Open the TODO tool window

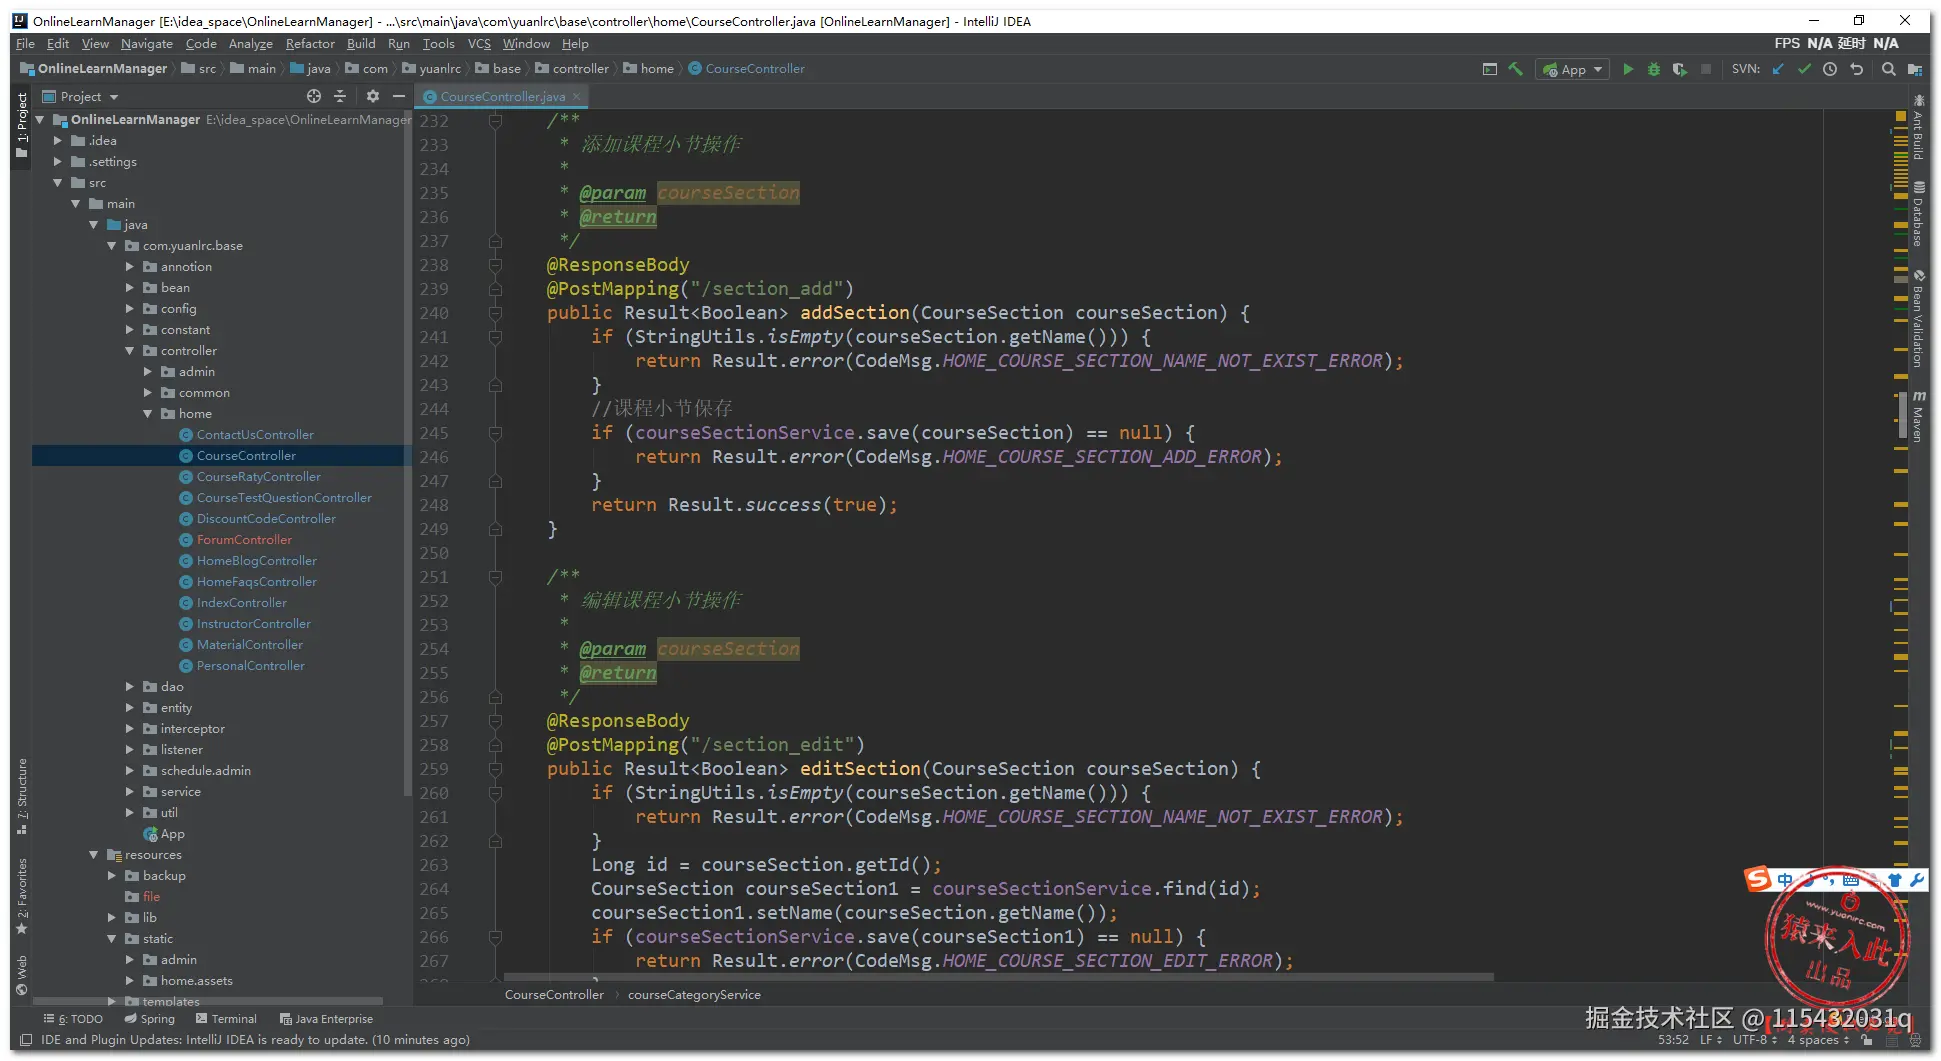tap(73, 1019)
